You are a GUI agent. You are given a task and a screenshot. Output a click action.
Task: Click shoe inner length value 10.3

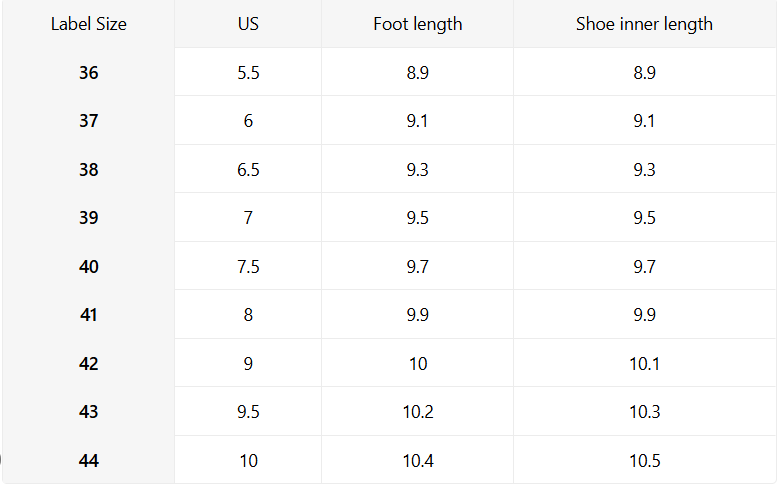click(x=644, y=412)
